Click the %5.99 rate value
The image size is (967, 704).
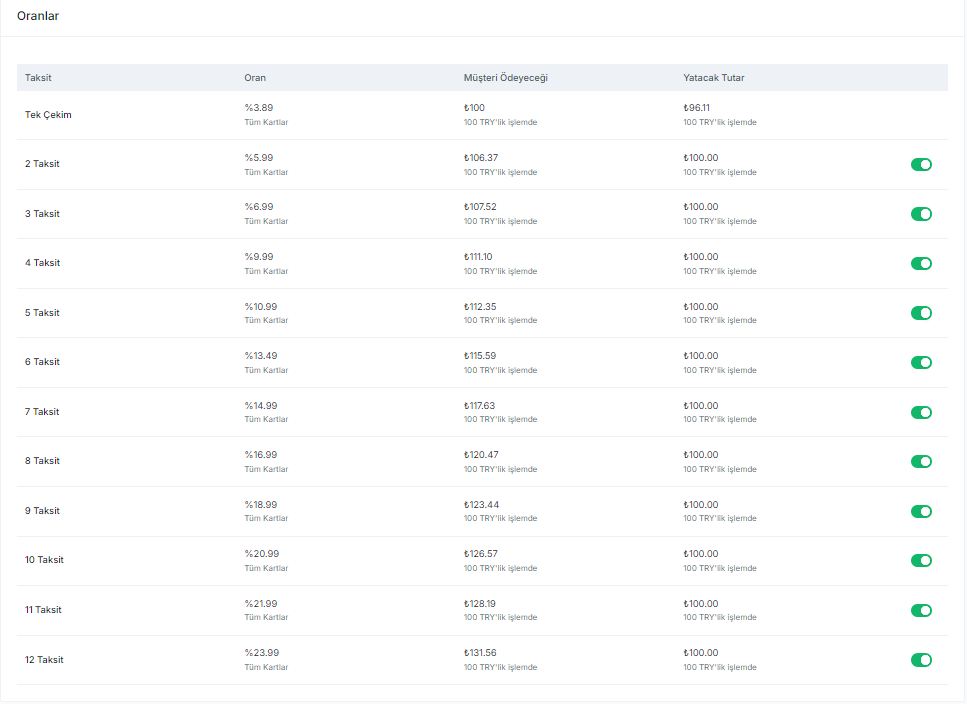(x=258, y=158)
